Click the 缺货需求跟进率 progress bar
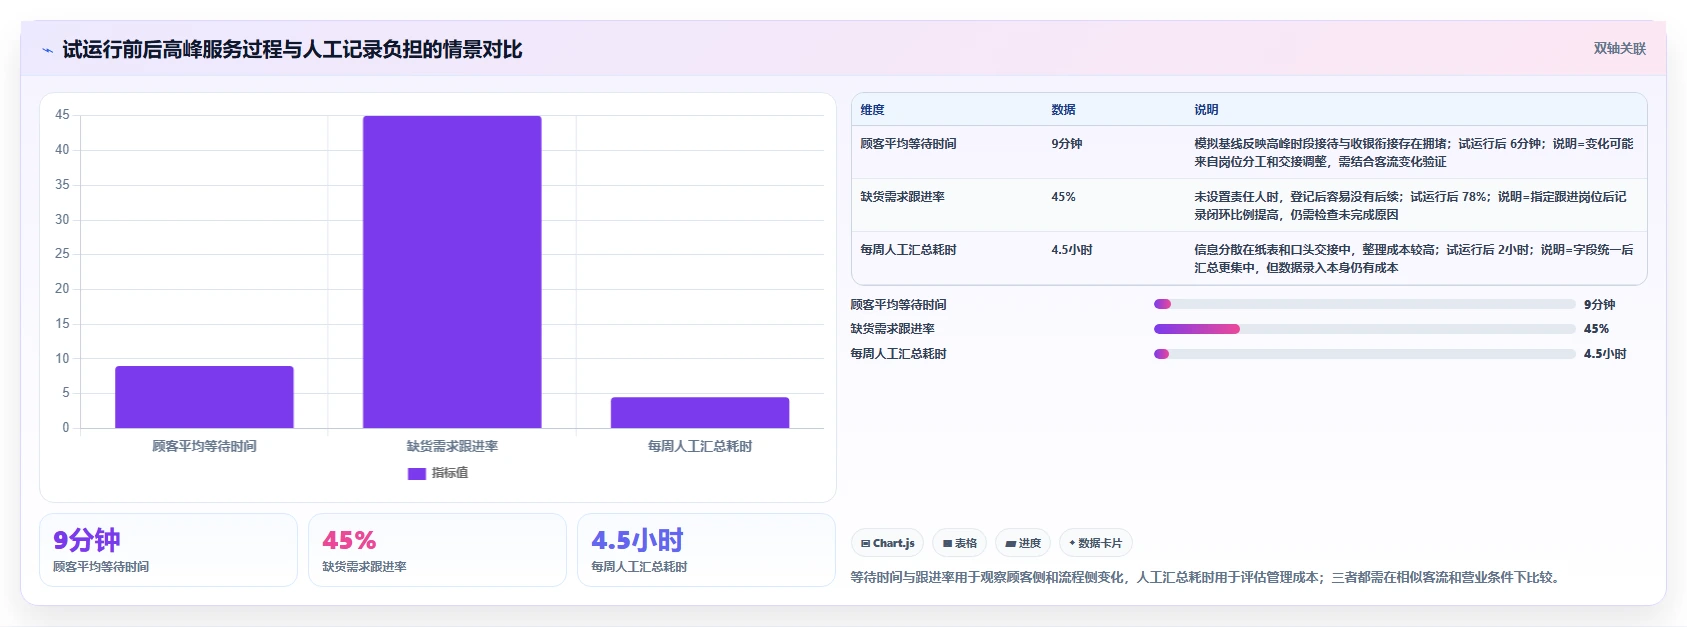1687x627 pixels. [1365, 329]
